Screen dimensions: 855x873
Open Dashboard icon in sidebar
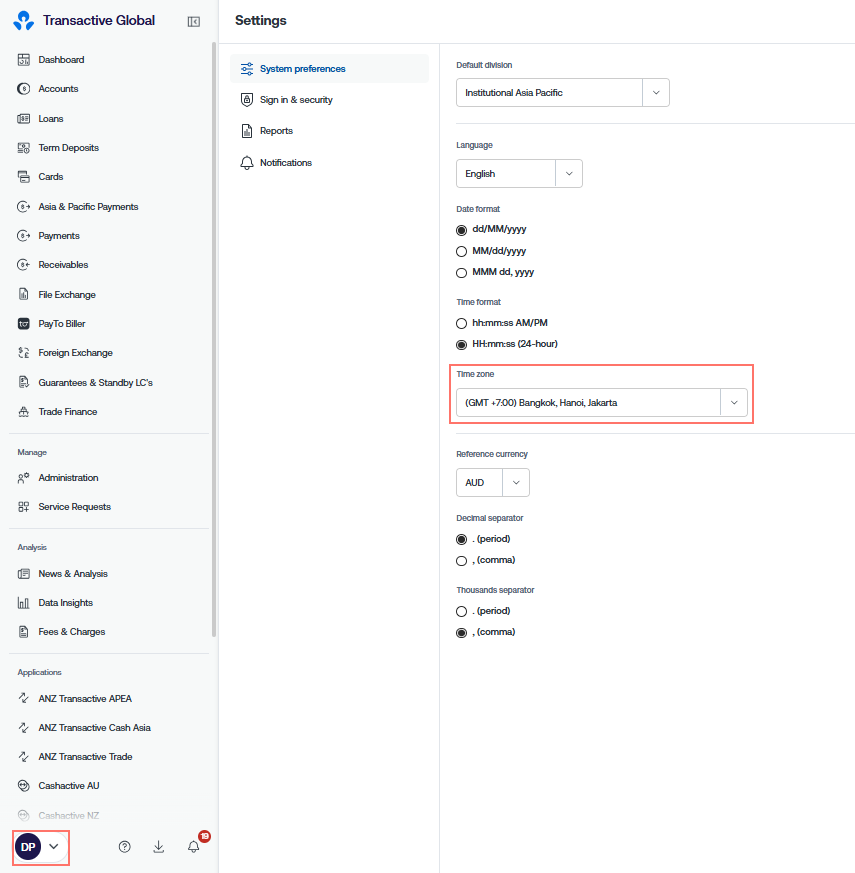[23, 60]
